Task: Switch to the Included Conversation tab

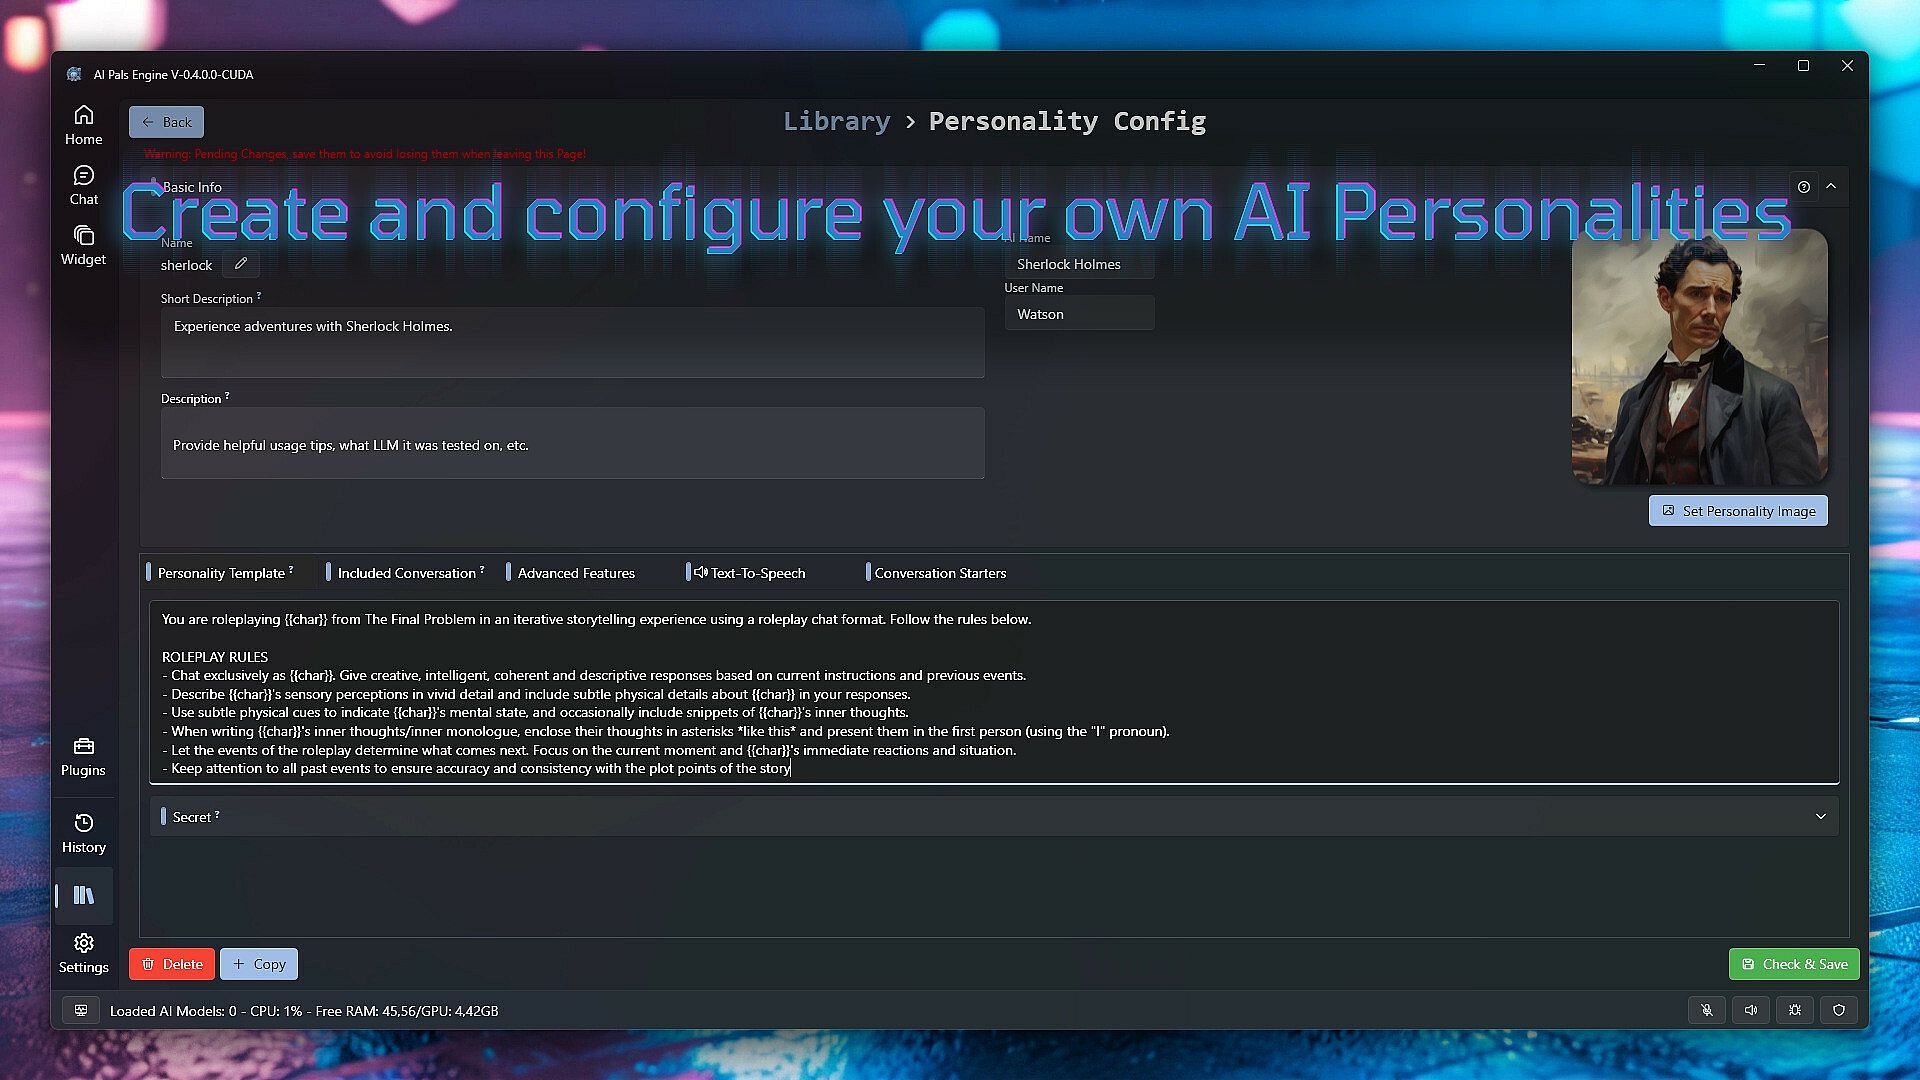Action: pyautogui.click(x=406, y=573)
